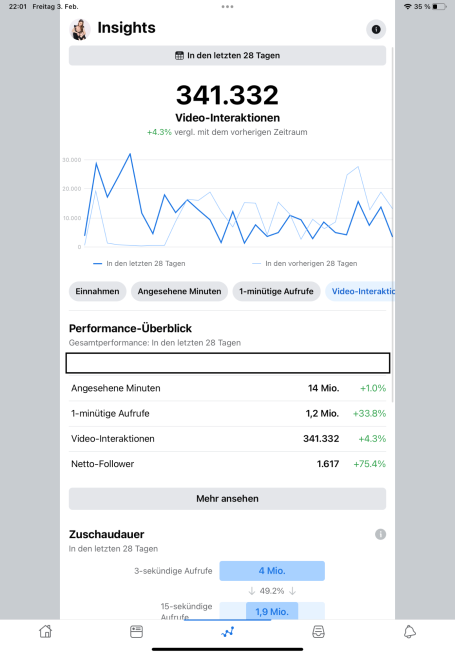This screenshot has width=455, height=655.
Task: Open home tab in bottom bar
Action: 46,631
